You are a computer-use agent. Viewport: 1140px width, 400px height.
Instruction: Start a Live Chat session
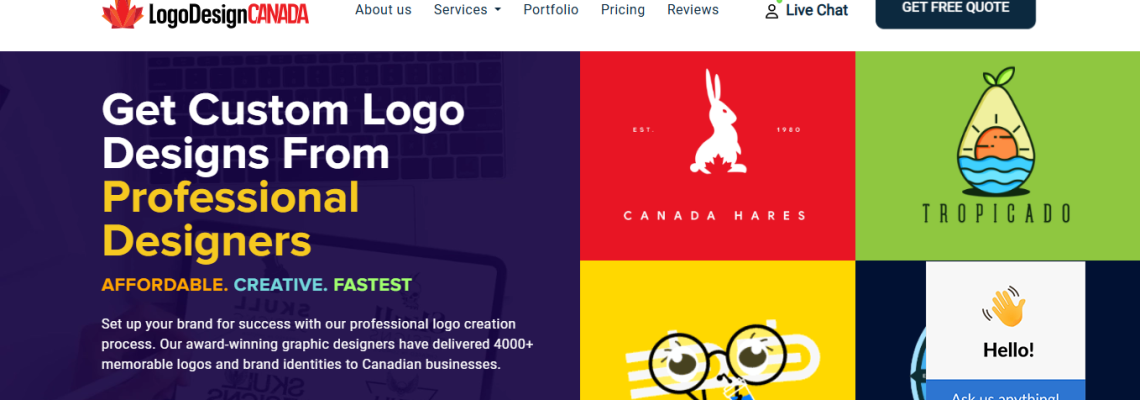(x=816, y=11)
